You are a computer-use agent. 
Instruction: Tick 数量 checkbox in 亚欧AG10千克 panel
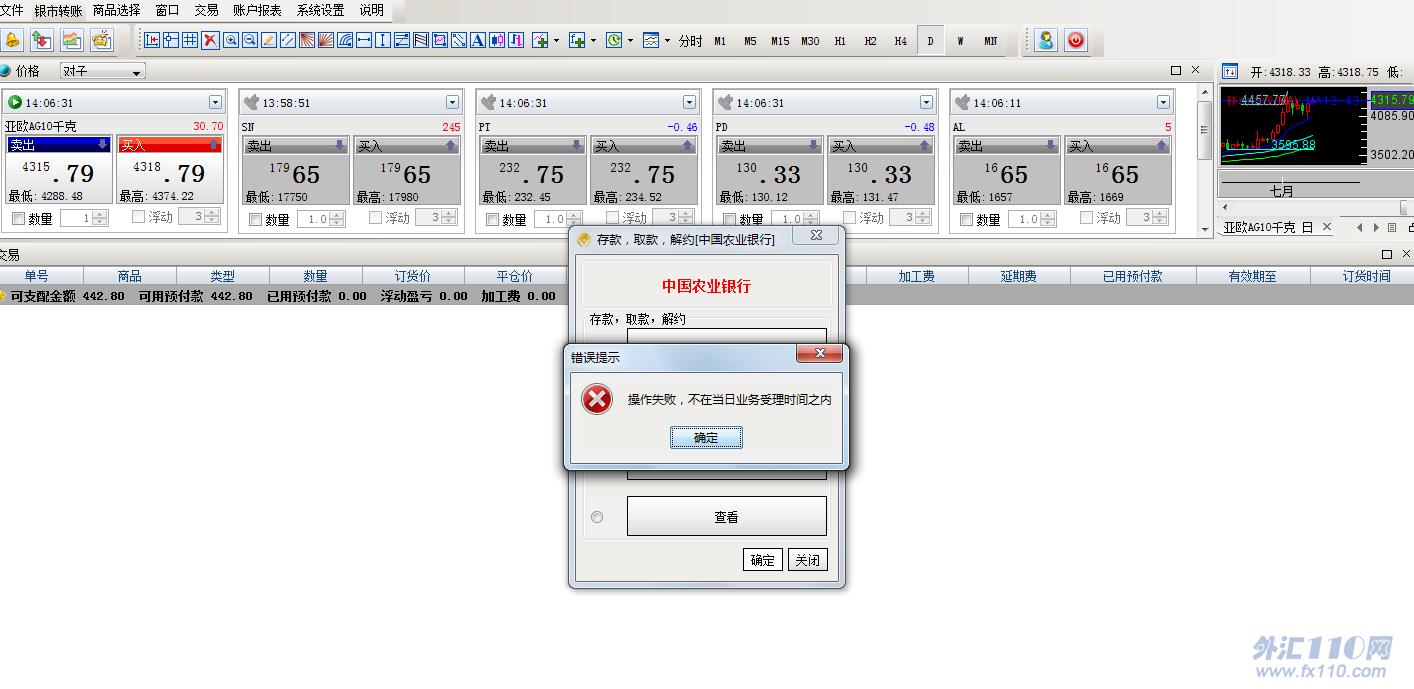coord(18,219)
